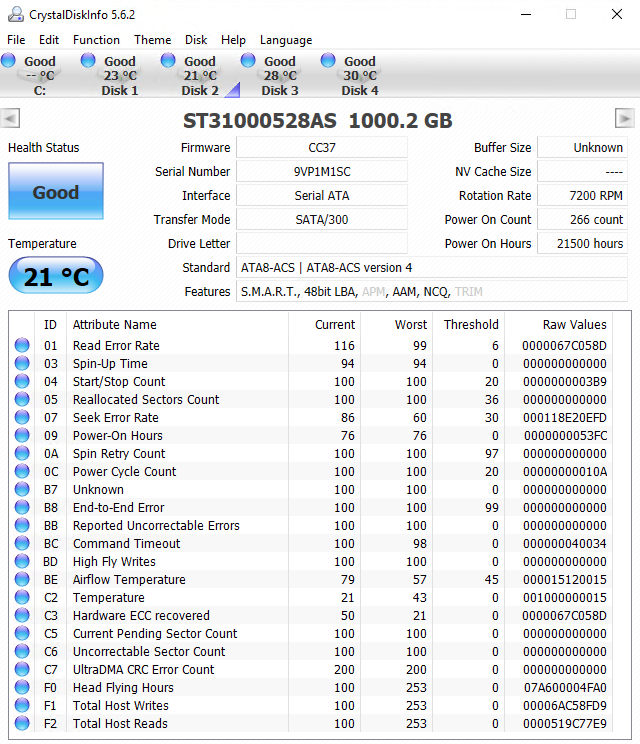Go to next disk with right arrow

tap(624, 119)
